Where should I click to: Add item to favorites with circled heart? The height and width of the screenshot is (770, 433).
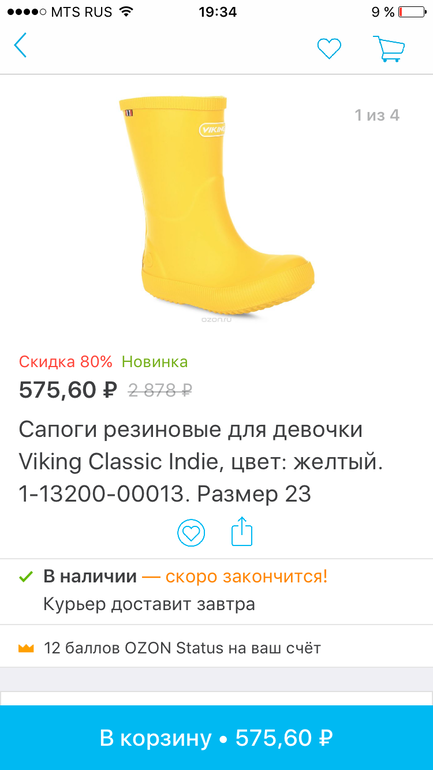[191, 532]
